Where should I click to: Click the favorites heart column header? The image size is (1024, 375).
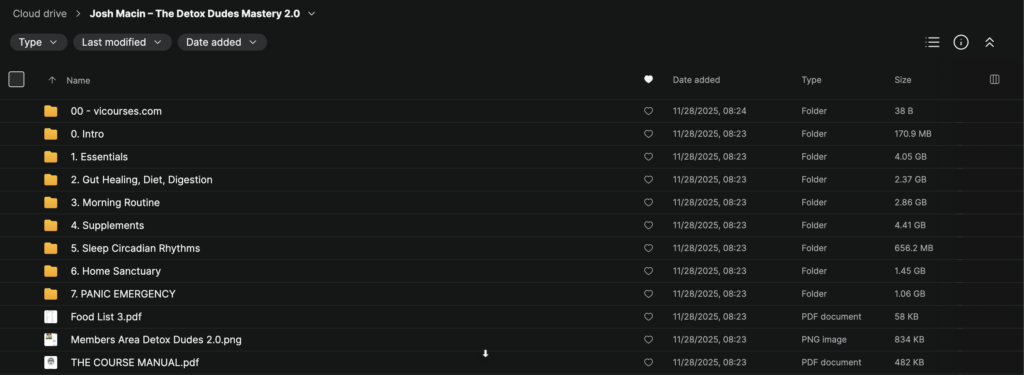coord(648,80)
